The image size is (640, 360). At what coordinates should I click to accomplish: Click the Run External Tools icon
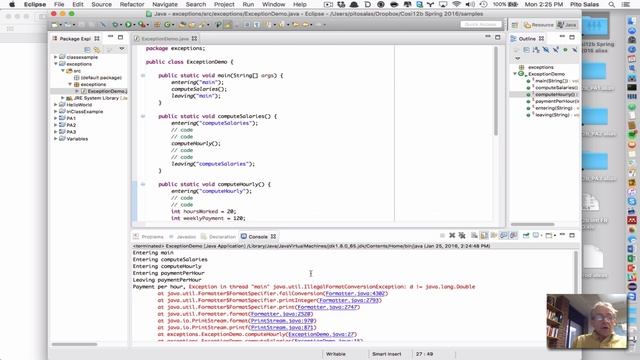pos(142,24)
